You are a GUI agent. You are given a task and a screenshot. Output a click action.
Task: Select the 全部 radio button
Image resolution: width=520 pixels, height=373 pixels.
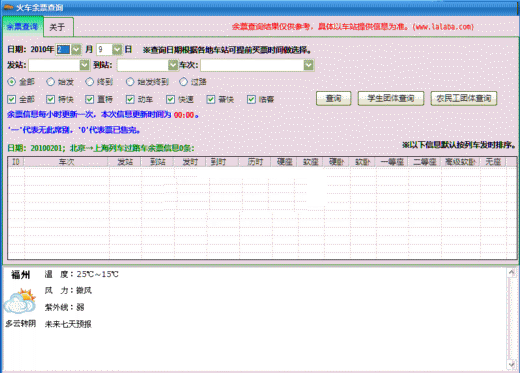click(x=12, y=82)
